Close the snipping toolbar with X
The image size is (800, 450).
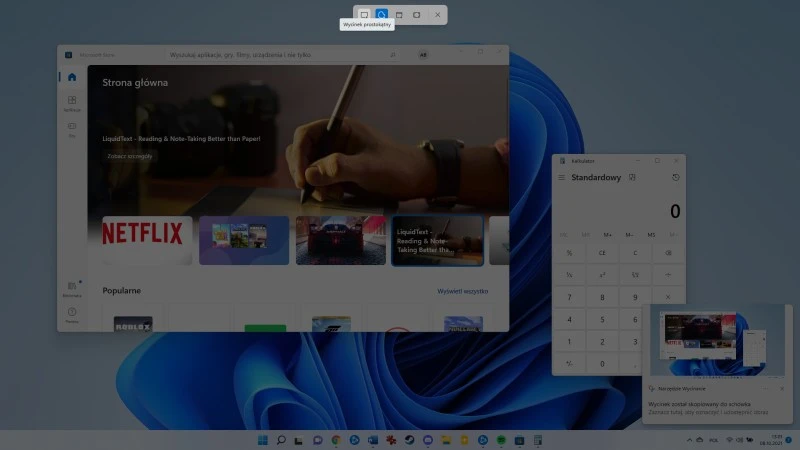pos(437,15)
